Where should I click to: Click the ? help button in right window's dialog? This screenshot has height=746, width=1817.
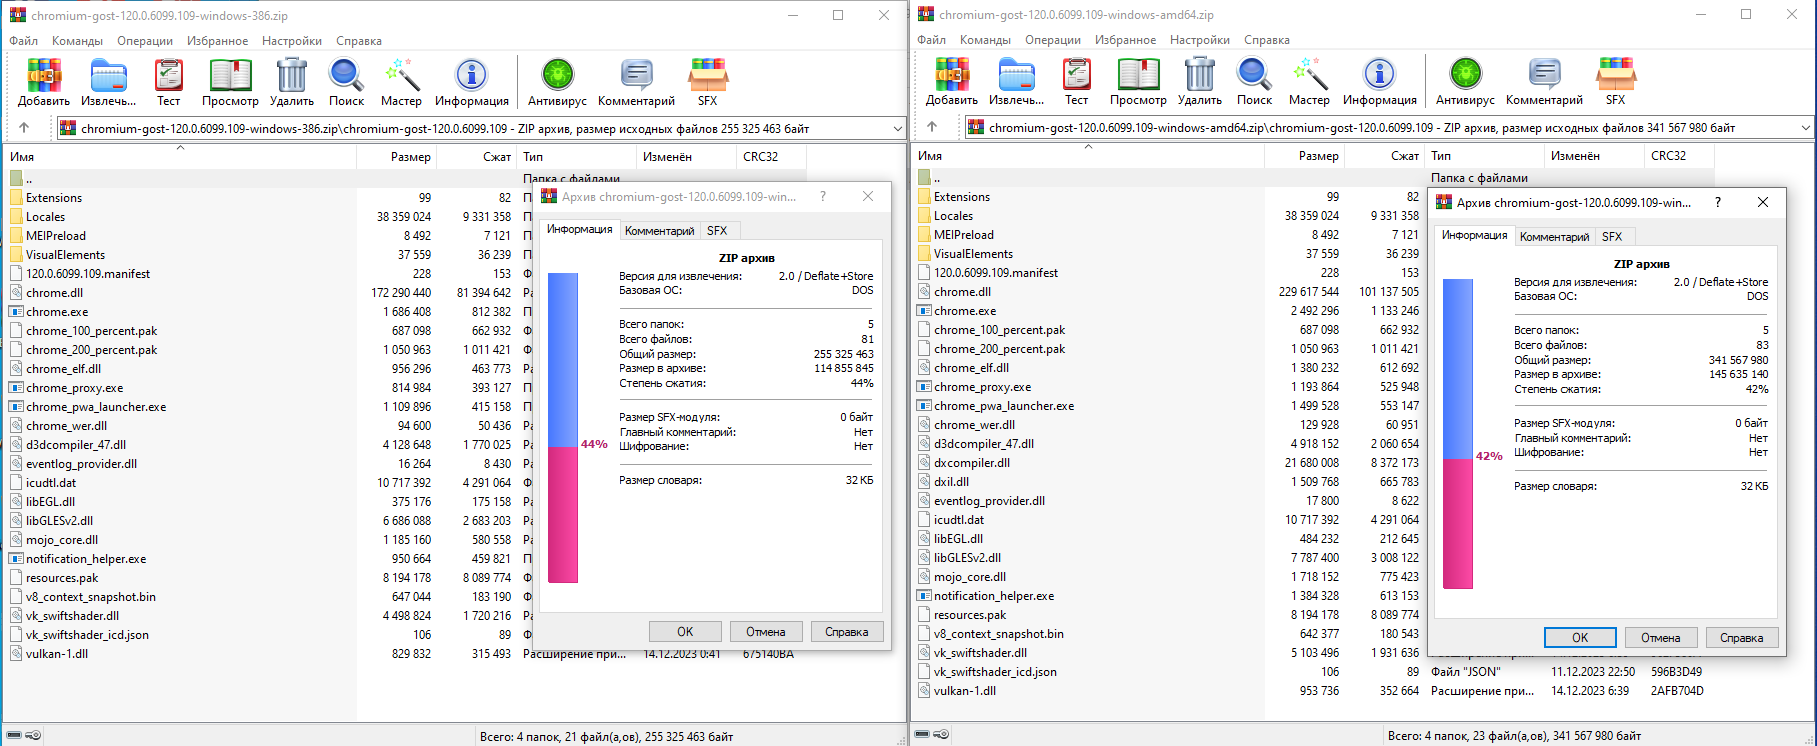(1718, 202)
